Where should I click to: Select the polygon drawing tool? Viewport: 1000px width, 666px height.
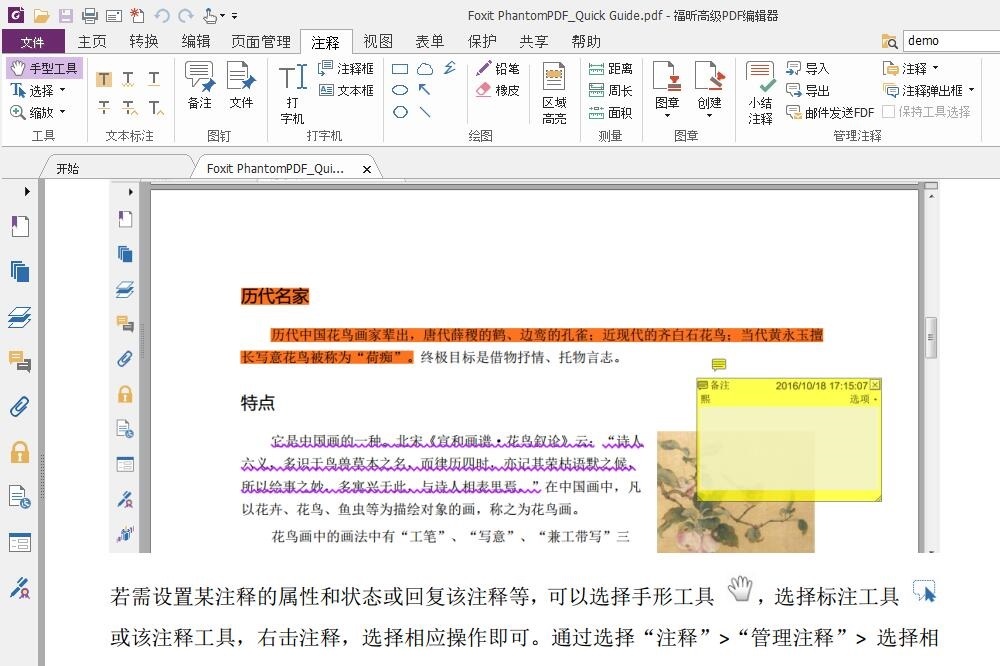pos(400,112)
